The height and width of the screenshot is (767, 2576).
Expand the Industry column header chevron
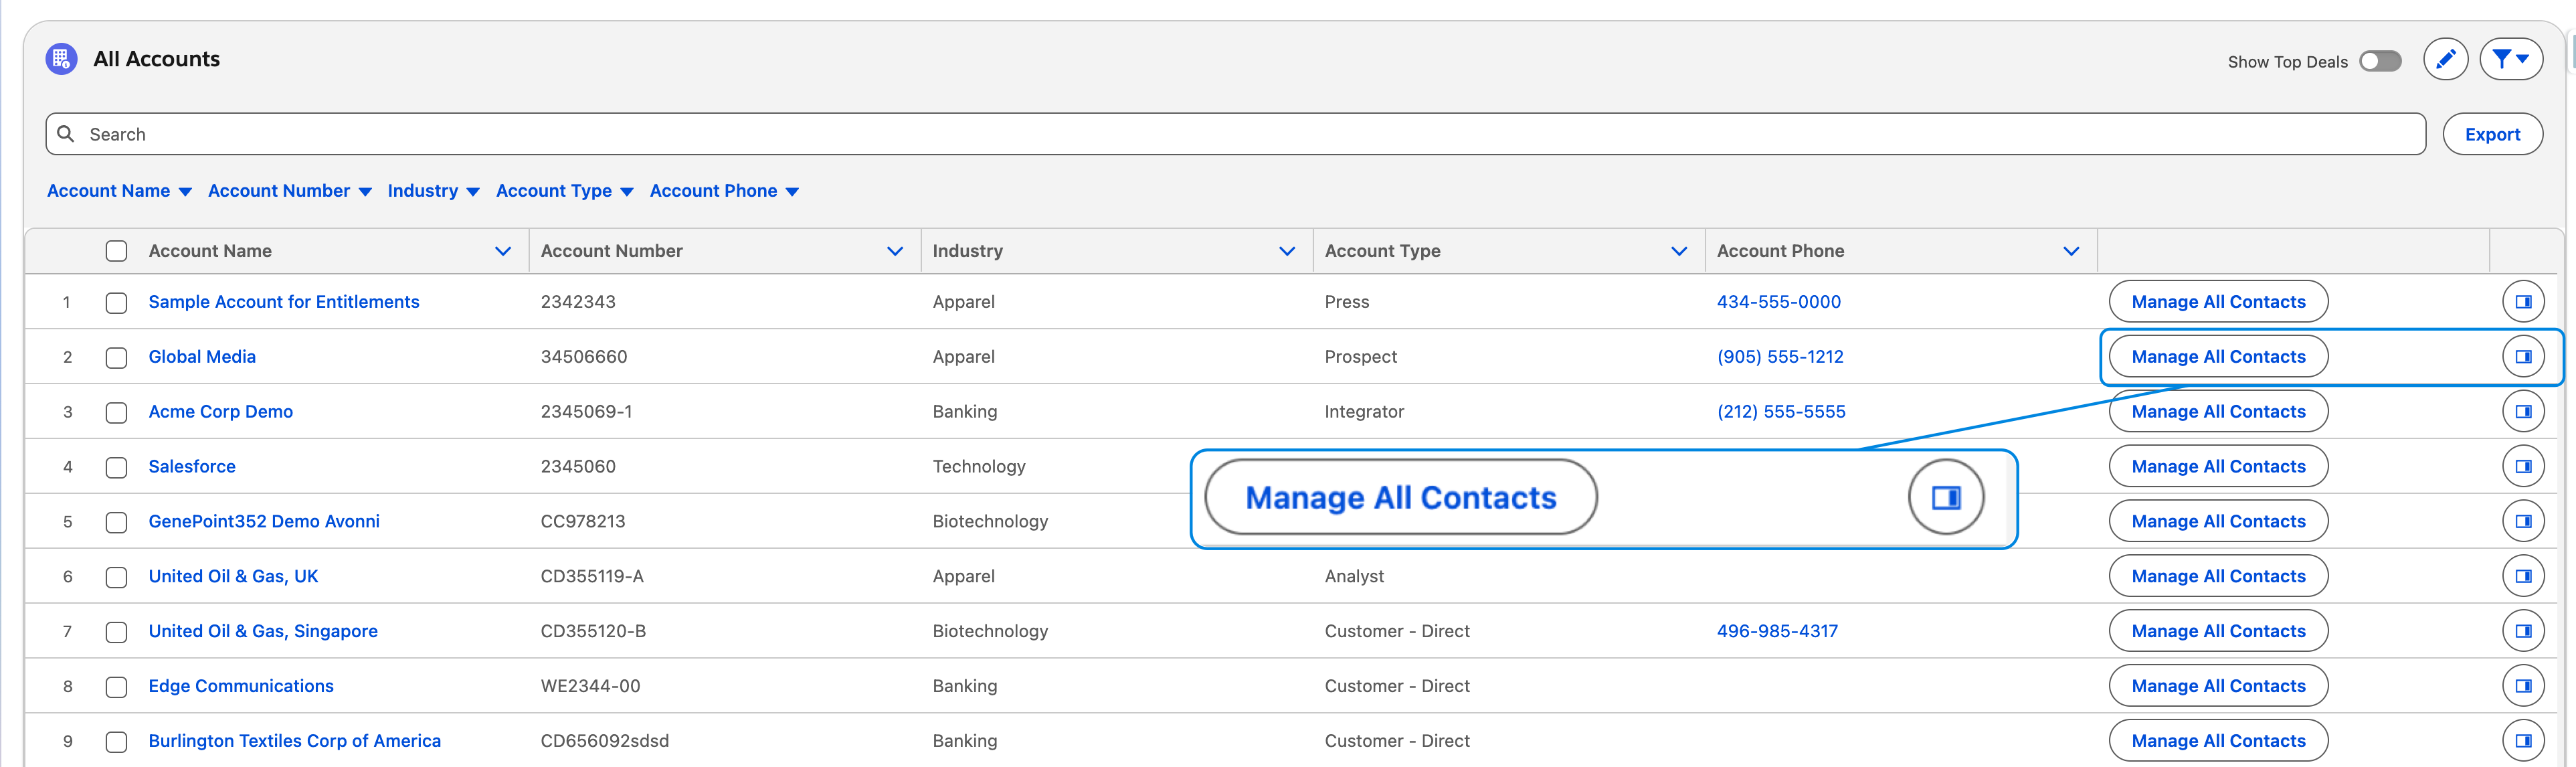(1286, 251)
